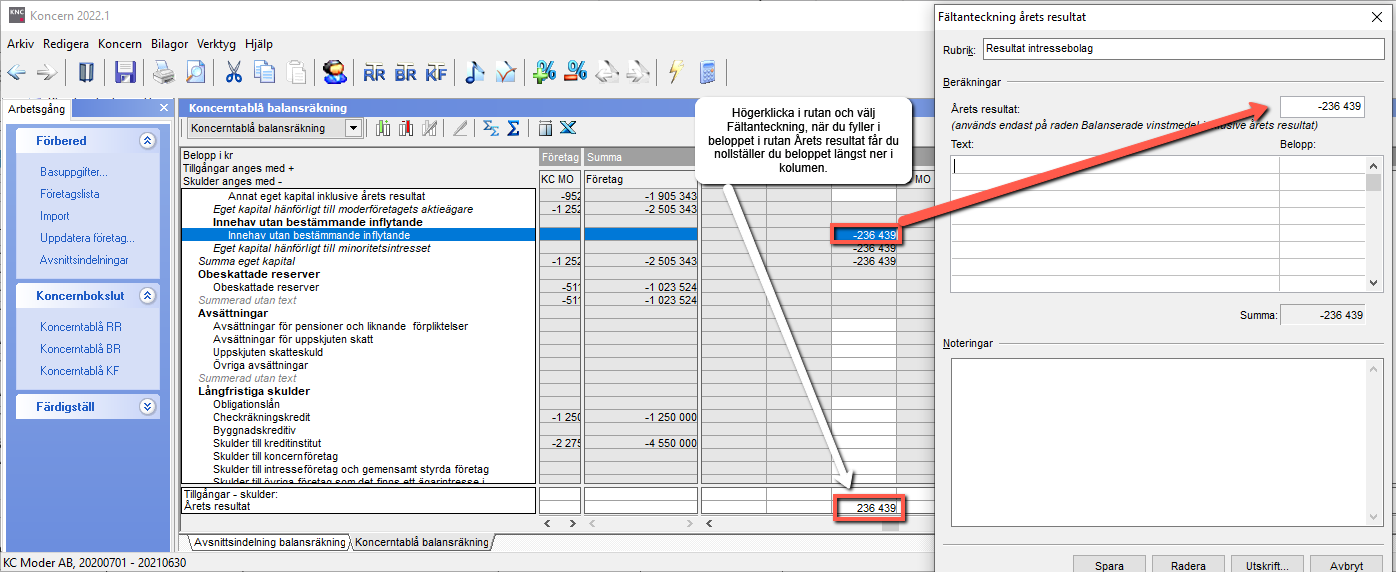Open Koncerntablå BR link in sidebar

(x=81, y=349)
